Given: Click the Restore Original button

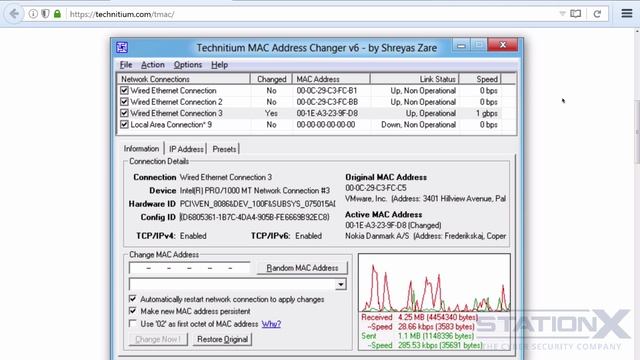Looking at the screenshot, I should click(222, 339).
